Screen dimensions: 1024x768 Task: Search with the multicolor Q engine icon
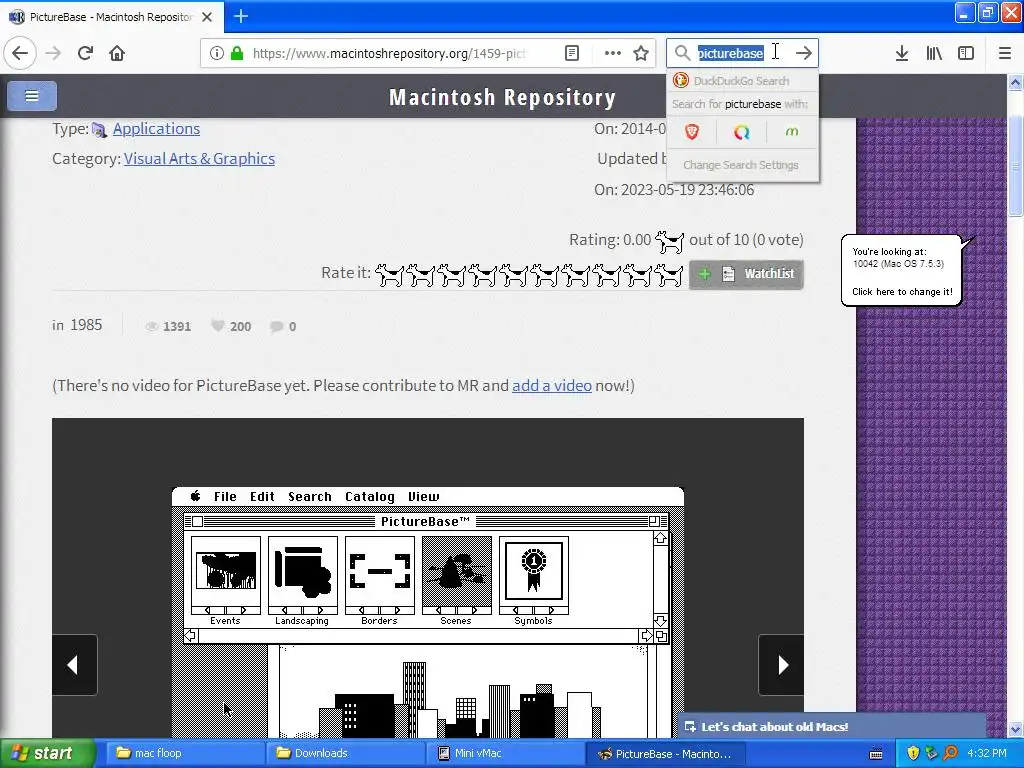point(741,132)
